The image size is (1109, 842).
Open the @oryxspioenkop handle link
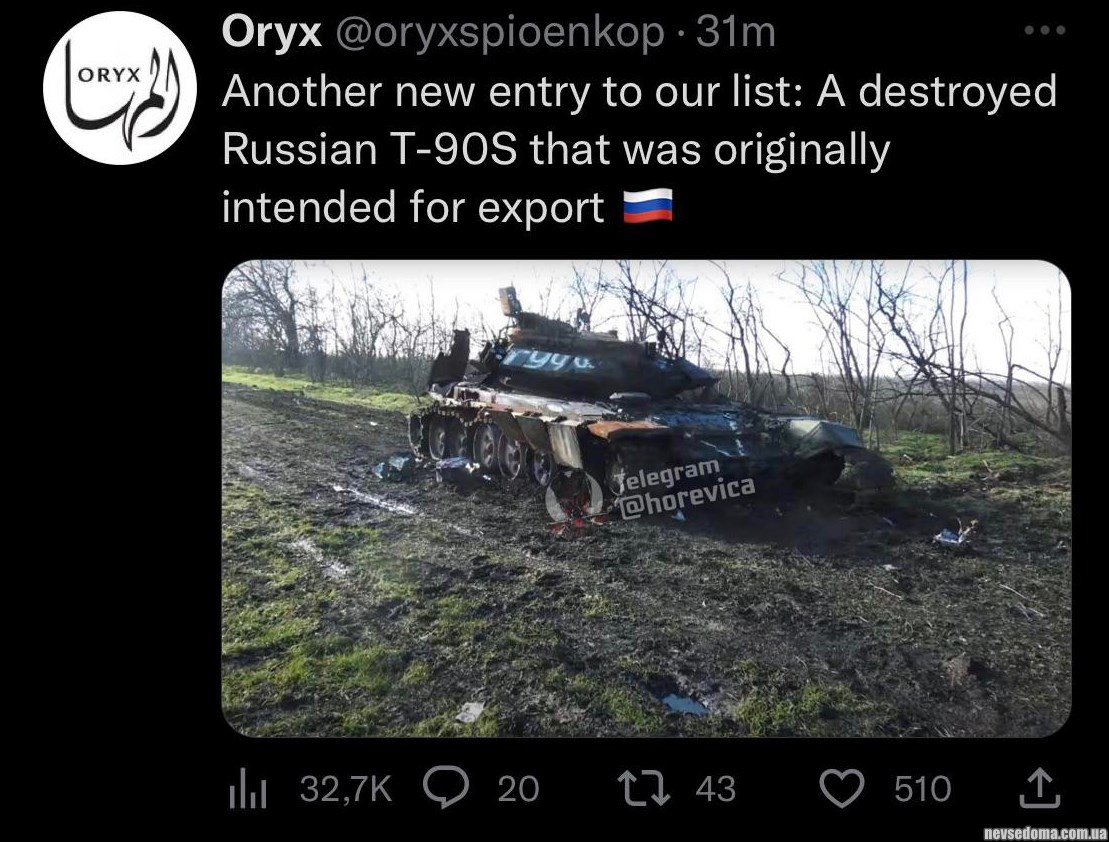(x=499, y=33)
